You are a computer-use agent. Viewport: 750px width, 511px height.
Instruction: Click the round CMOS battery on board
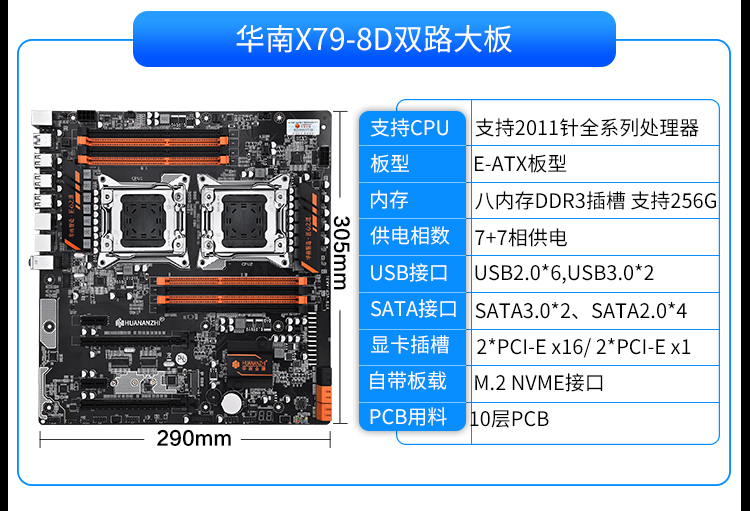(232, 403)
